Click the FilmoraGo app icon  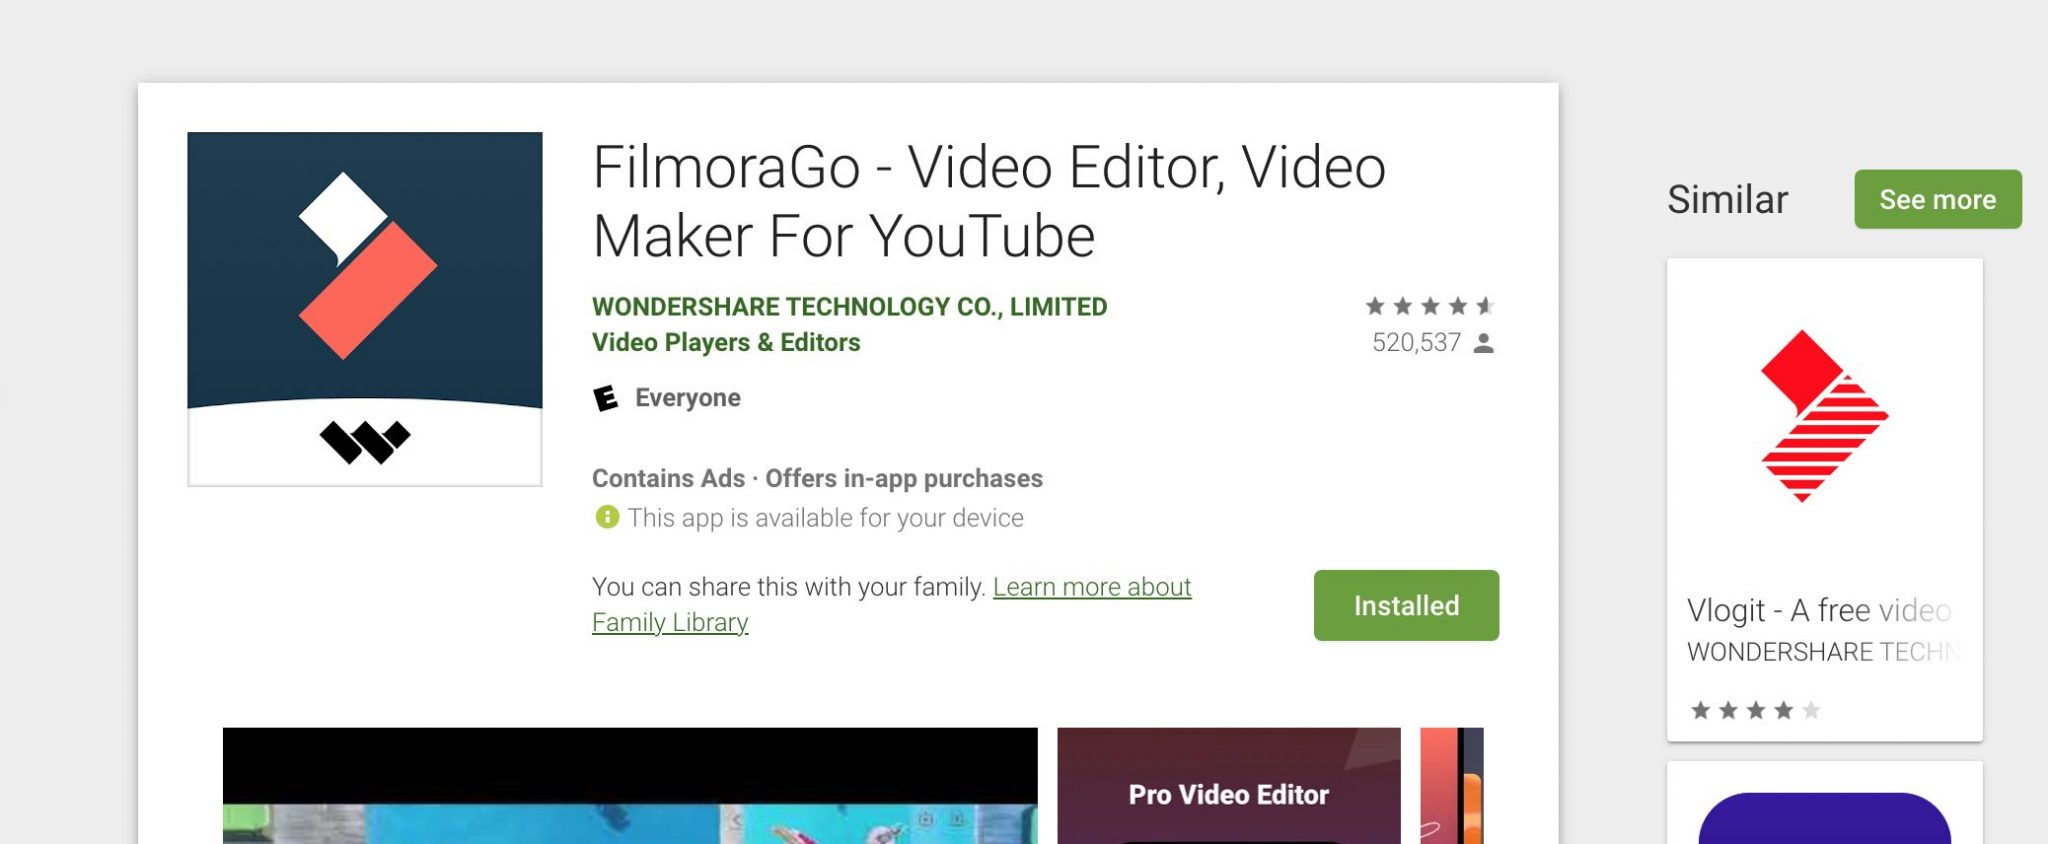point(365,309)
